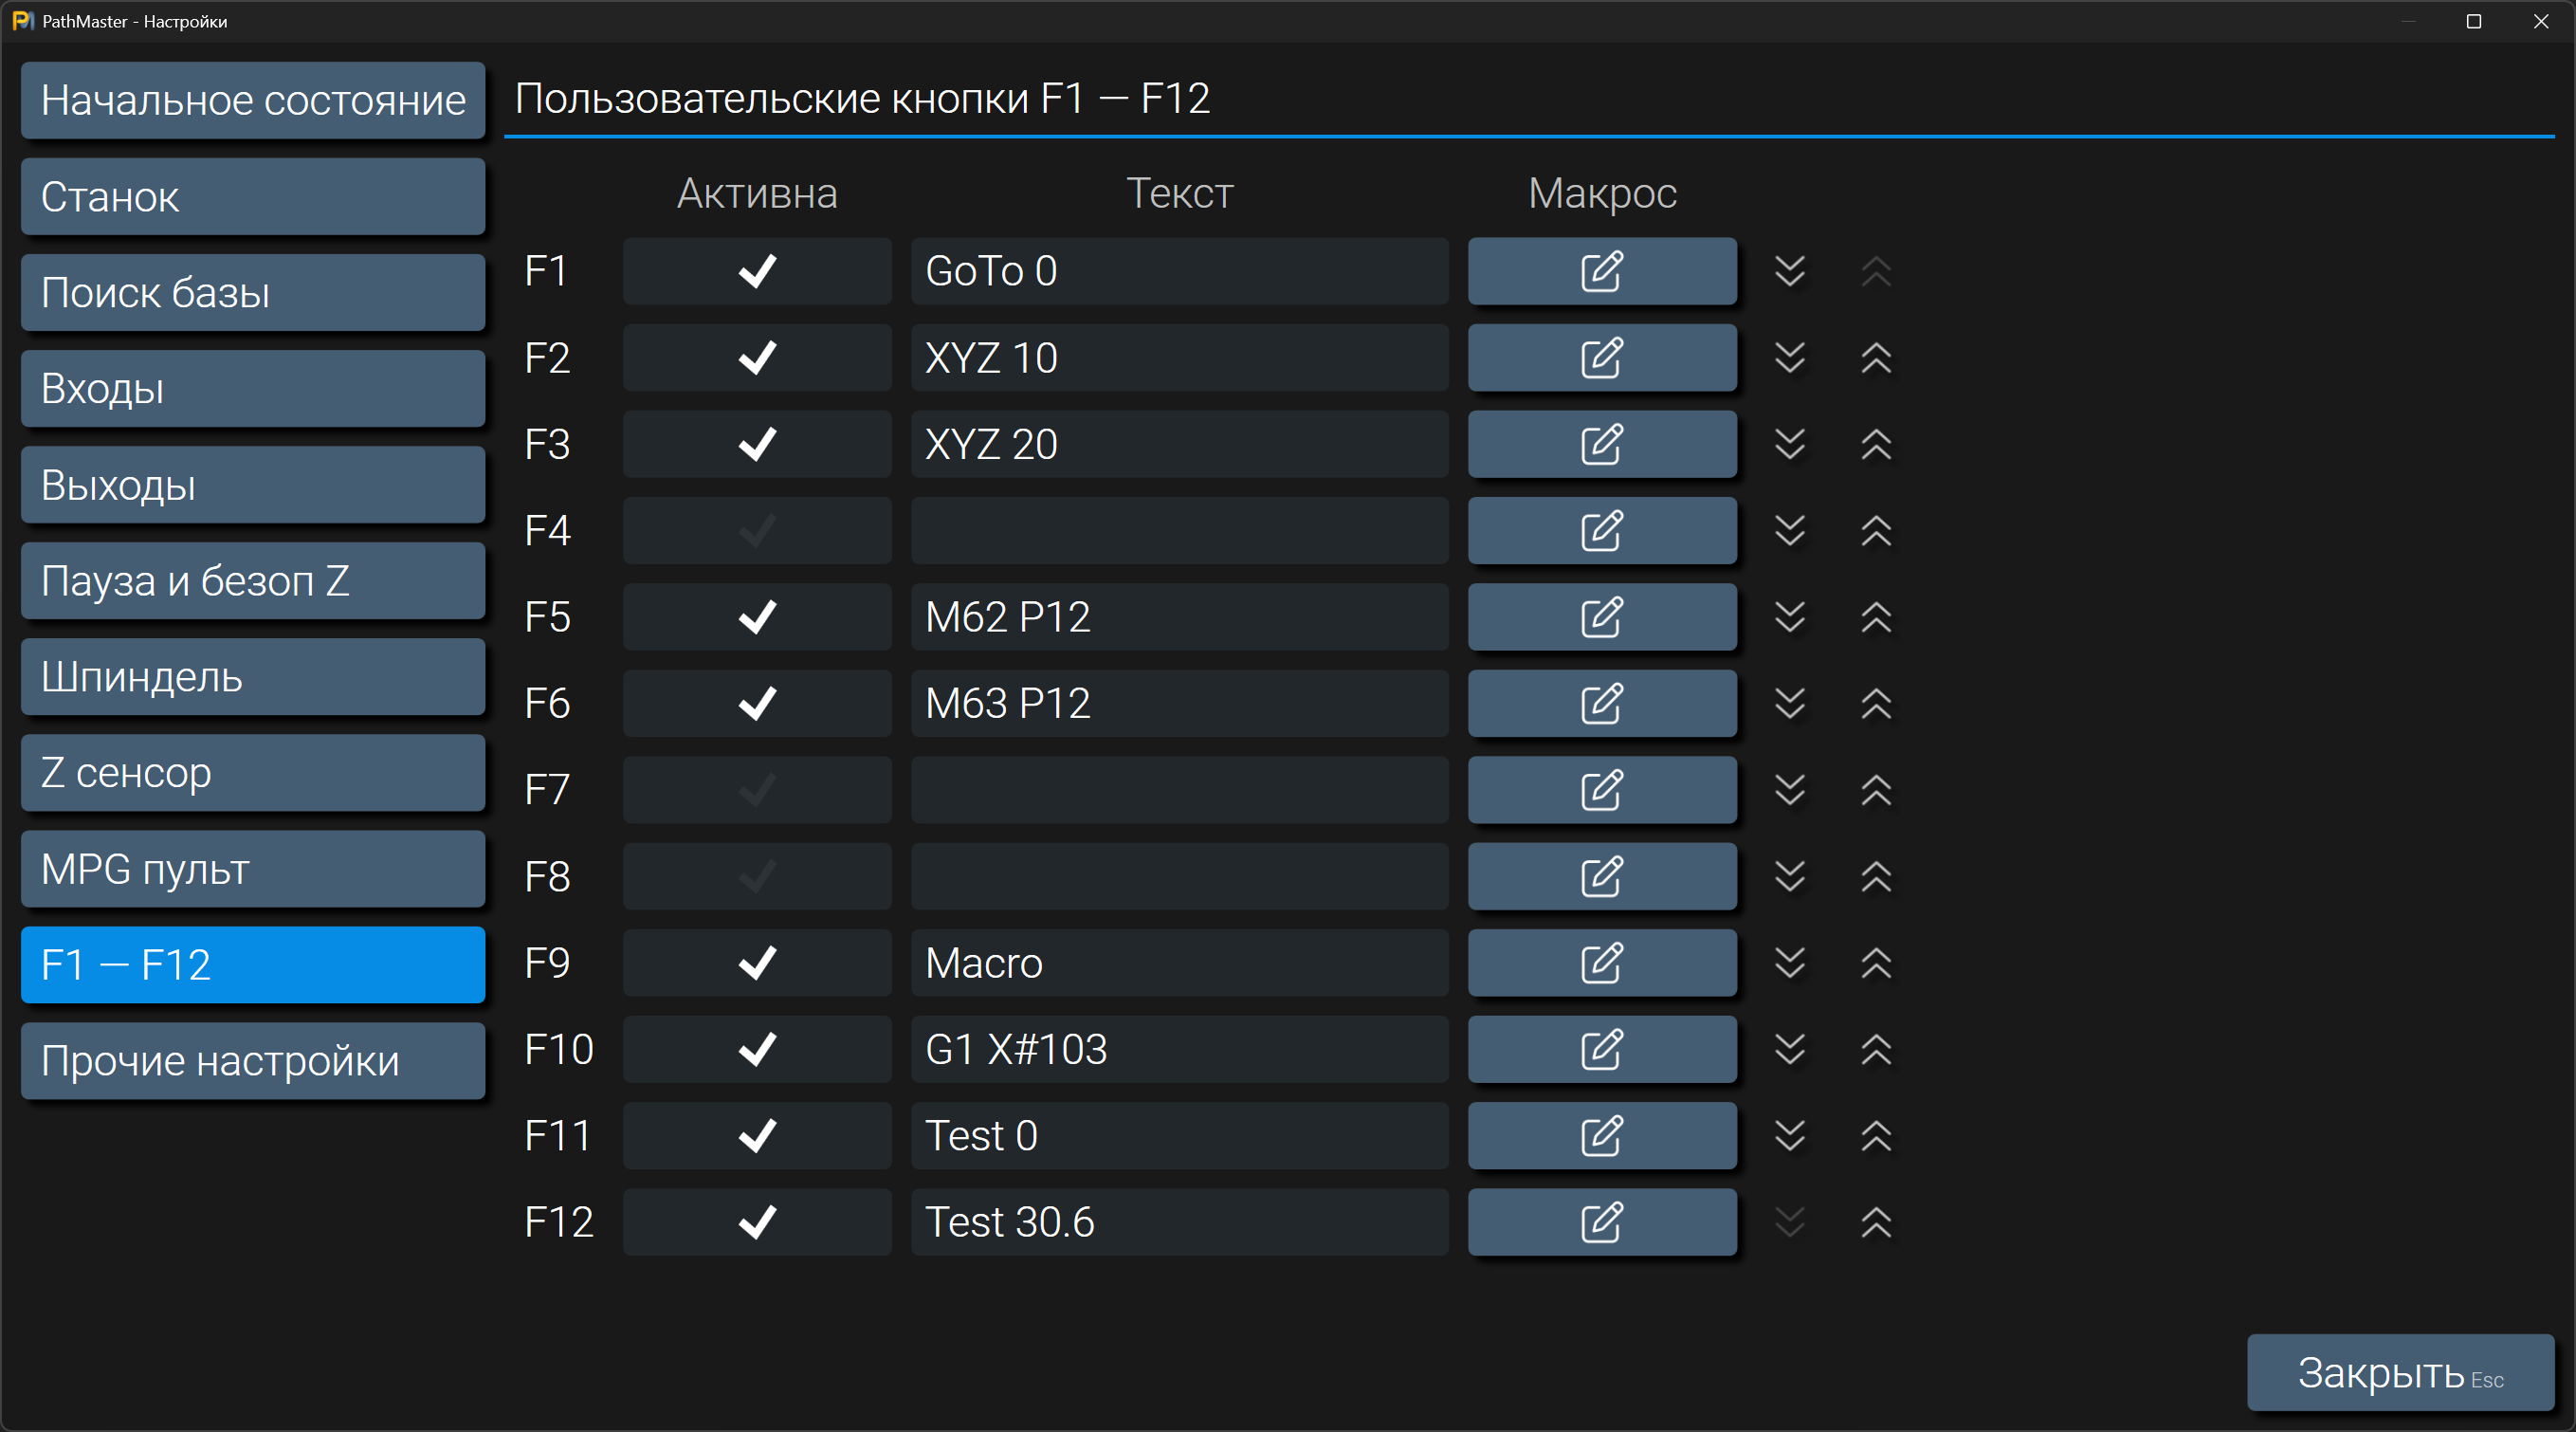
Task: Edit the macro for F1 GoTo 0
Action: pyautogui.click(x=1601, y=271)
